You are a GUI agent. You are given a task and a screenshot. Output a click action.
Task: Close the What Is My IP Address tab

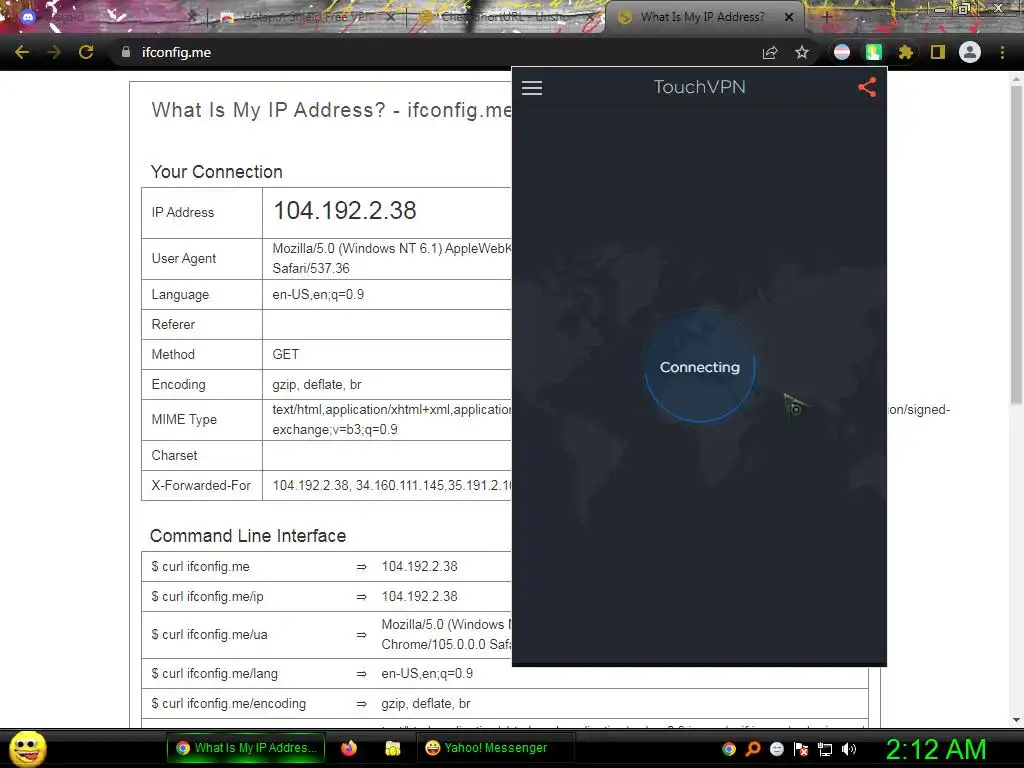point(789,18)
